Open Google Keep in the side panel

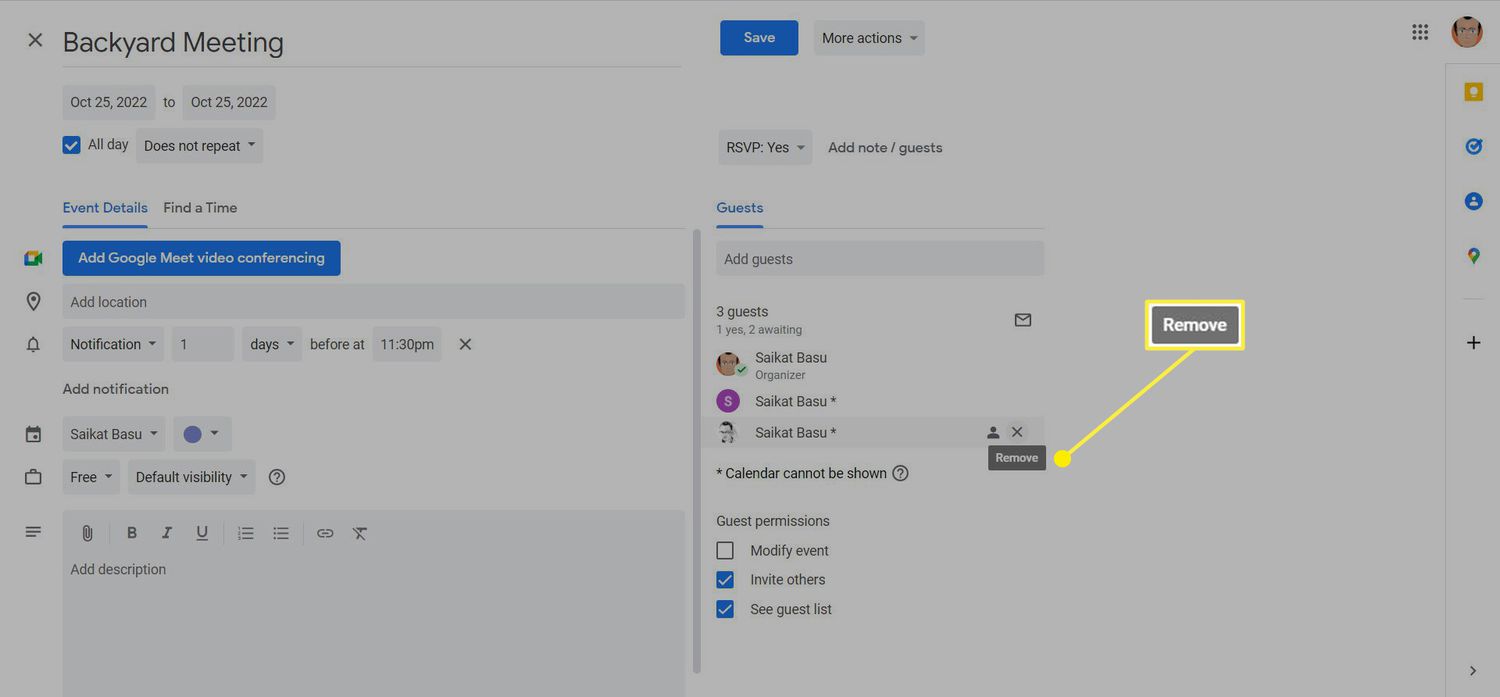[1473, 92]
